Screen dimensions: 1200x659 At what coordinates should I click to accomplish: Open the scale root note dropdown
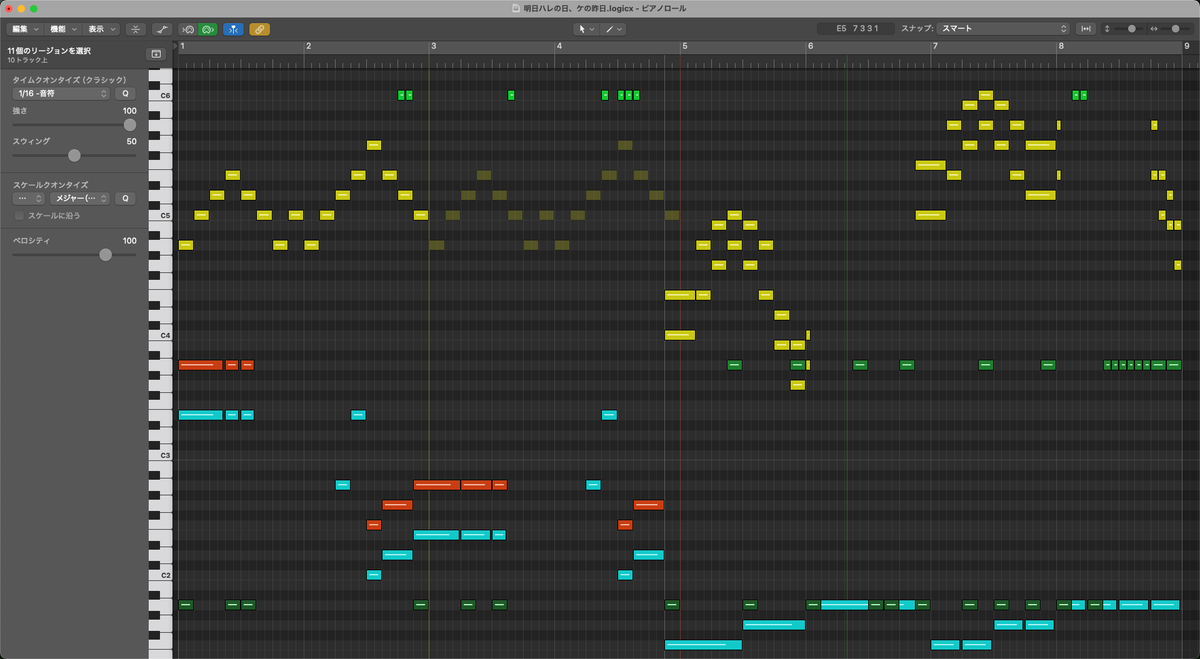(x=29, y=198)
